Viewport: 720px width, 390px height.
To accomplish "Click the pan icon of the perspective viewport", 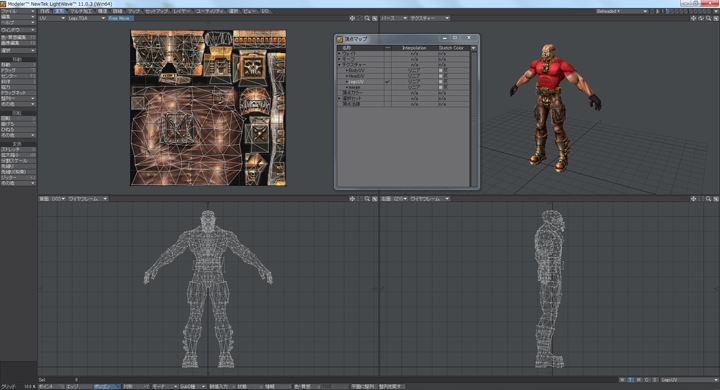I will [x=693, y=18].
